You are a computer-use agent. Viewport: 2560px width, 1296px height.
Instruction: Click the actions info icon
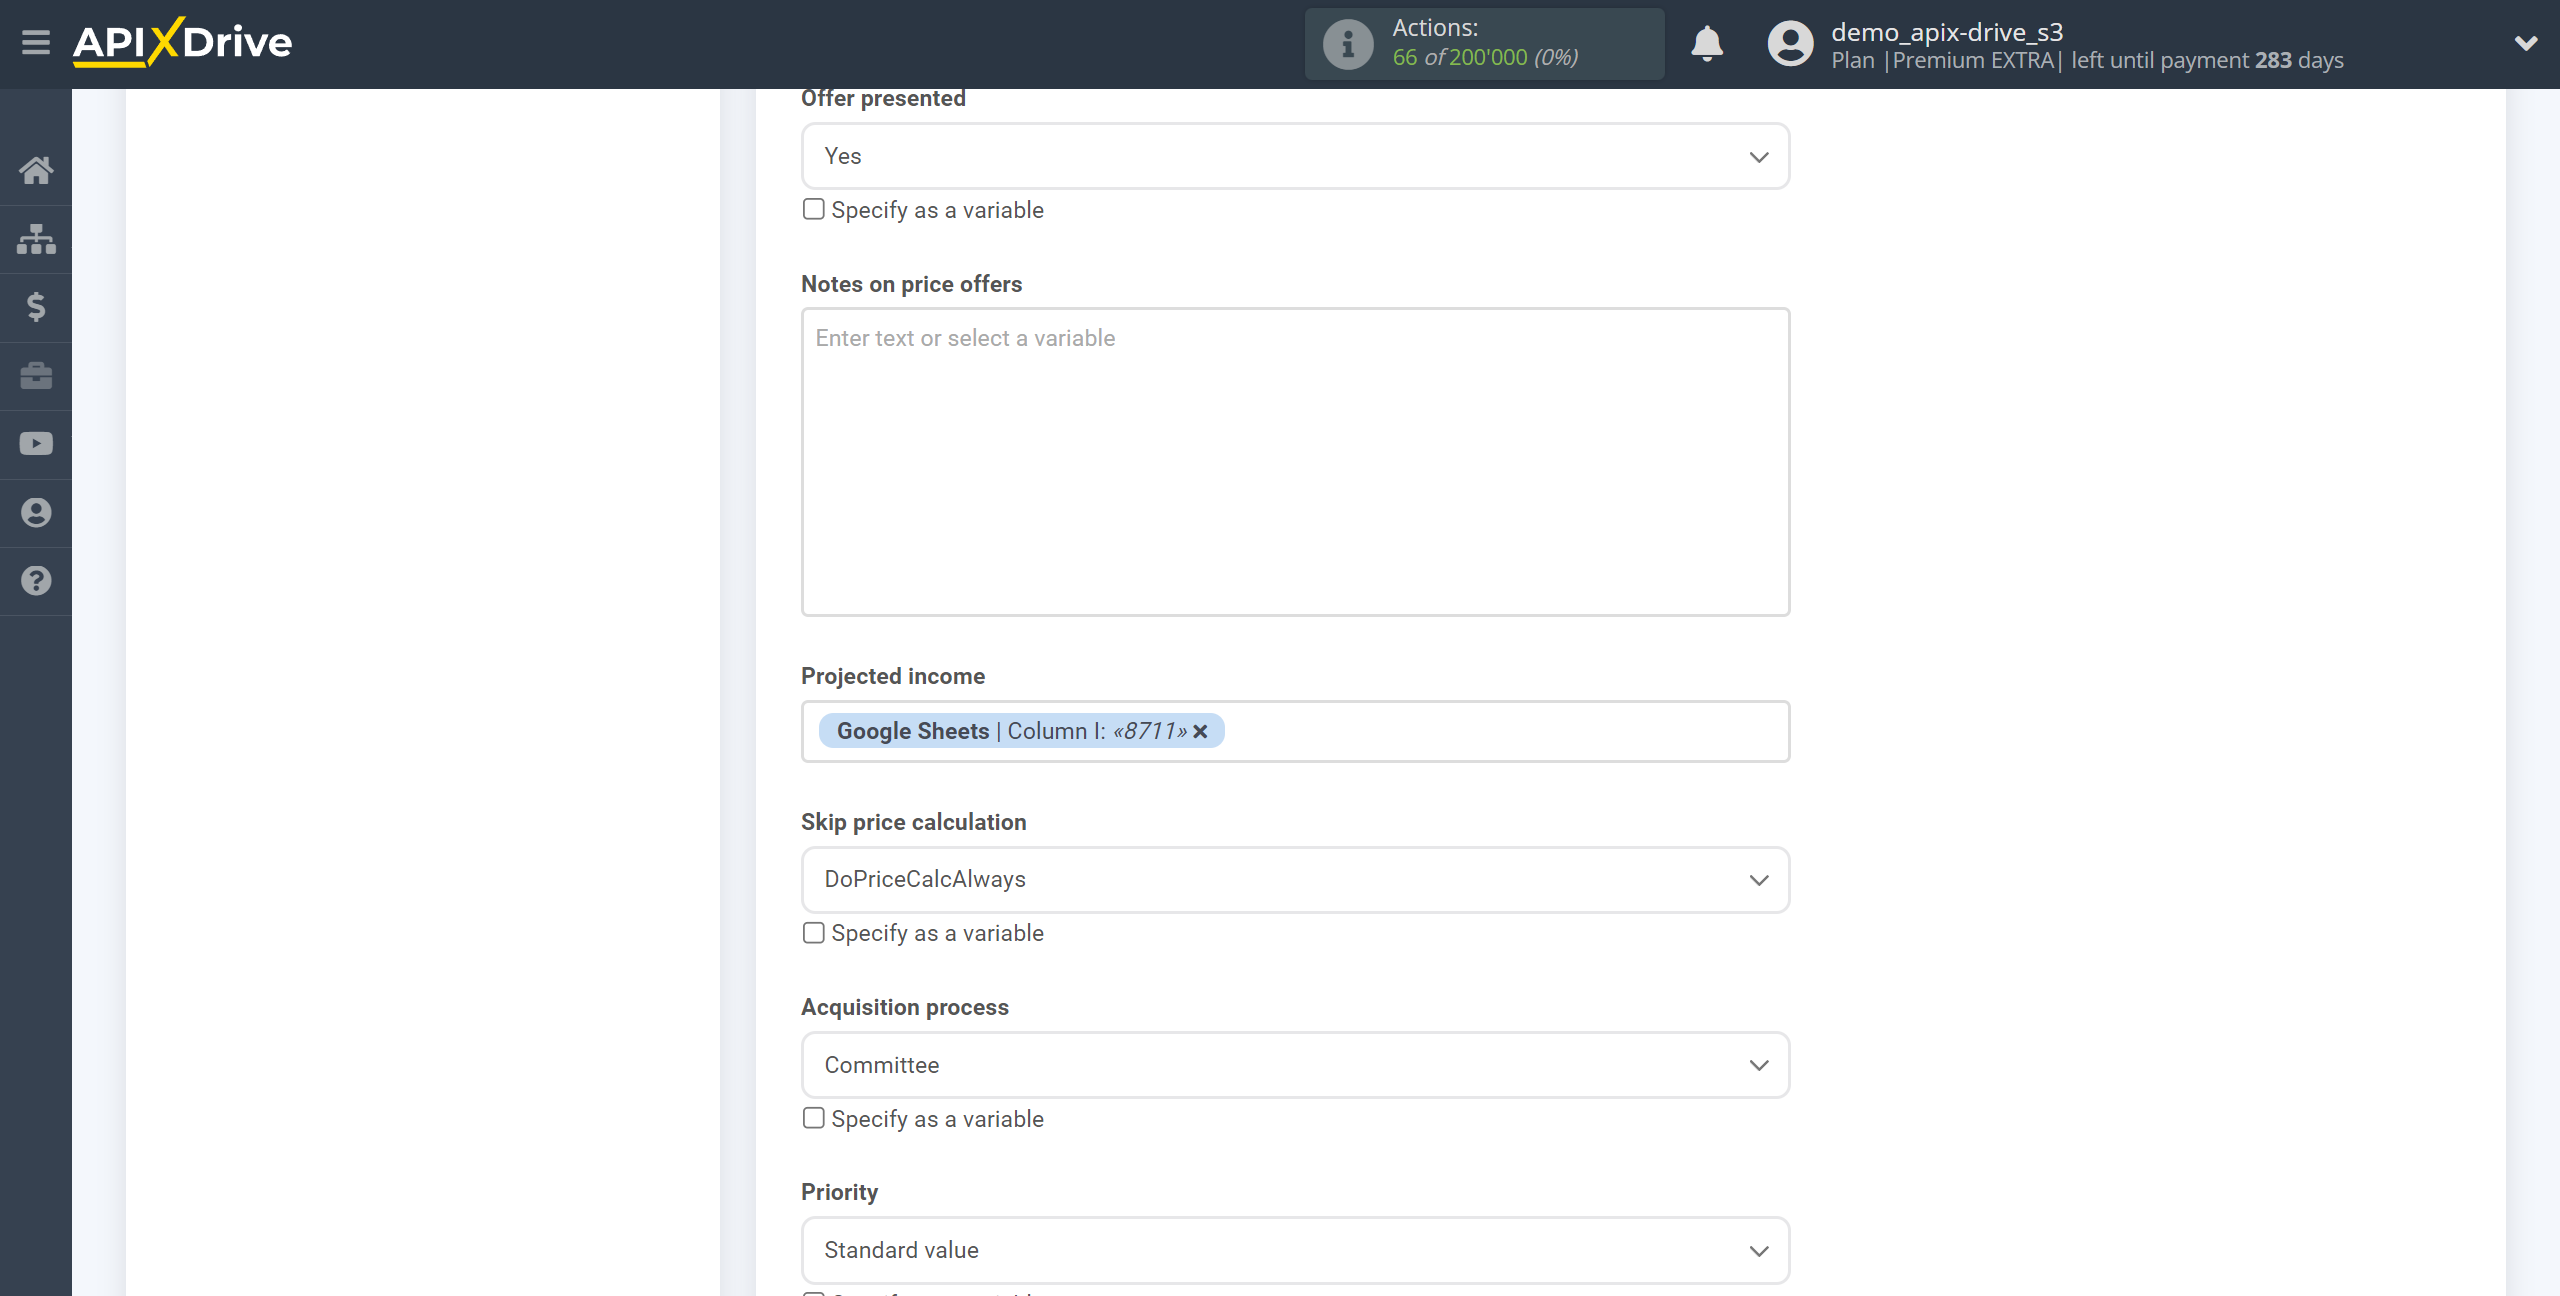1348,44
